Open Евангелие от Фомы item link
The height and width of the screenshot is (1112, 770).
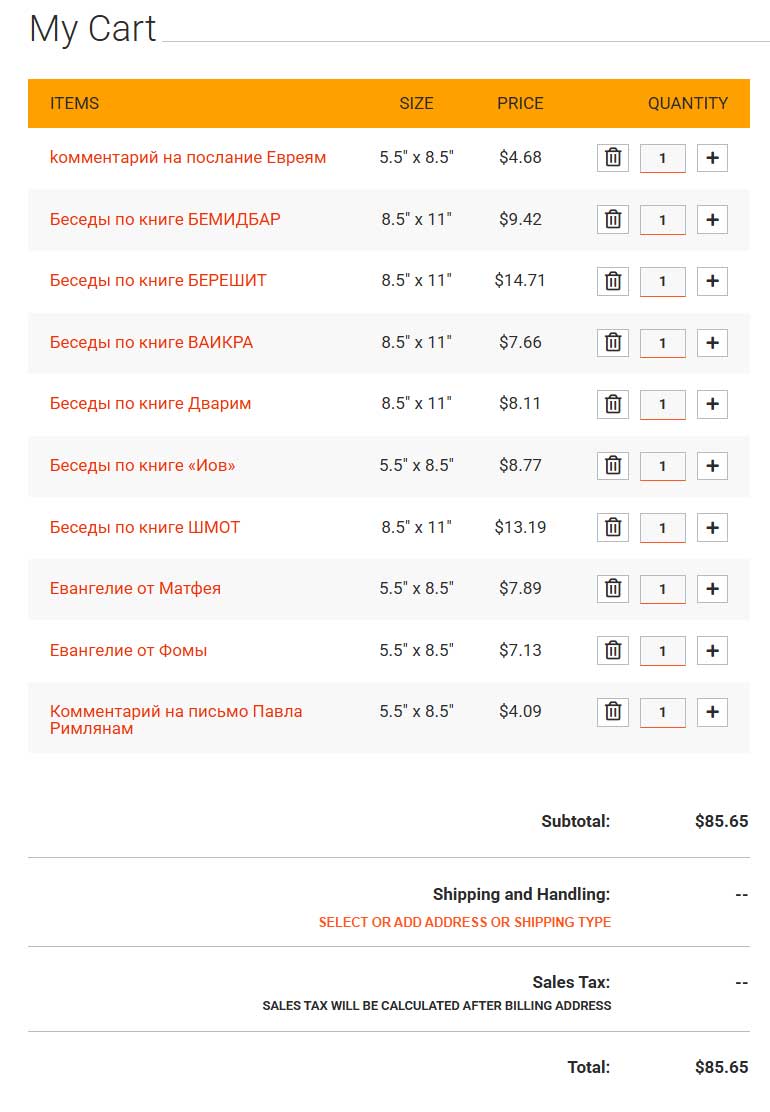[x=128, y=650]
